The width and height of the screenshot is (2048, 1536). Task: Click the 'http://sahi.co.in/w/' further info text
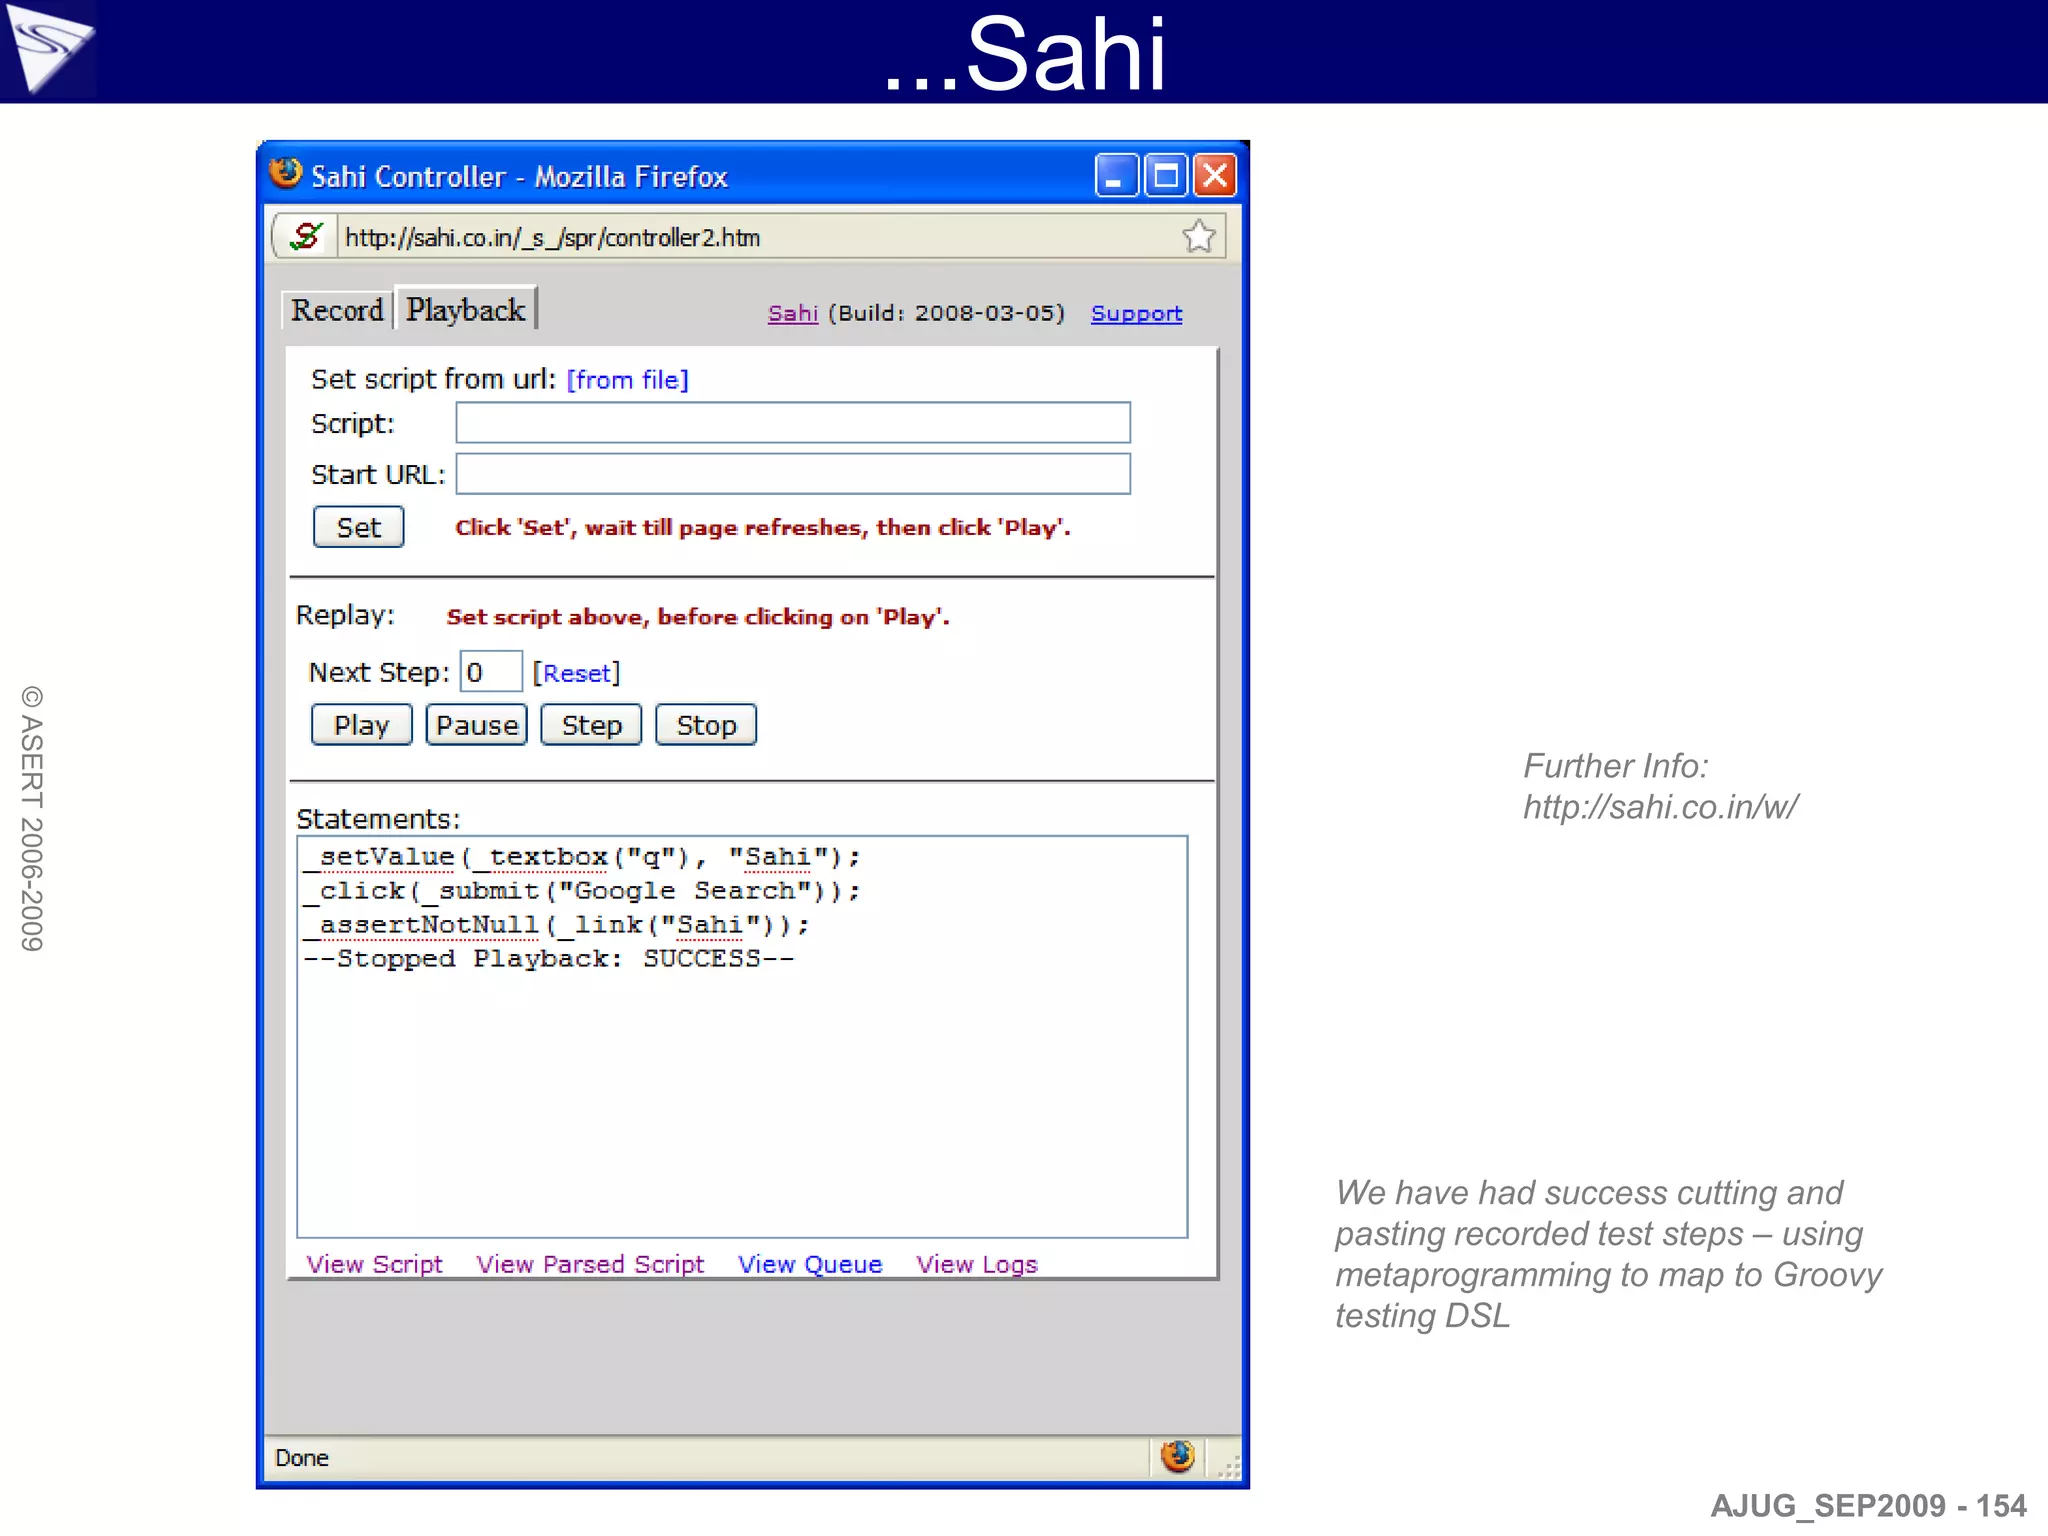coord(1660,807)
